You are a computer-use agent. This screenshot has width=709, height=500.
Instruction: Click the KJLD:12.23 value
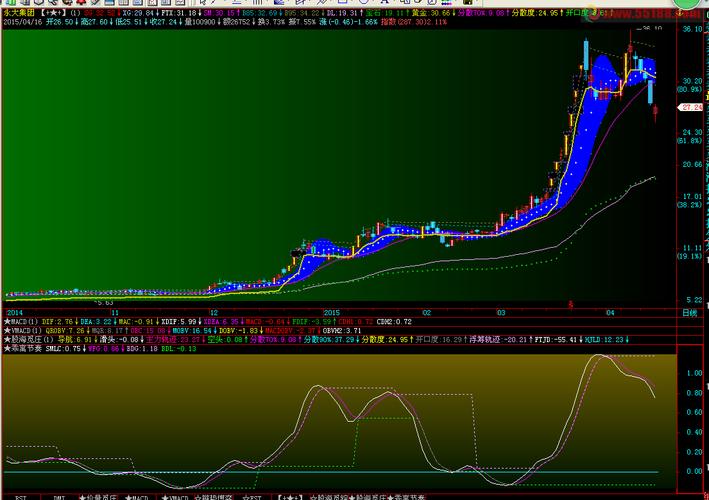605,340
